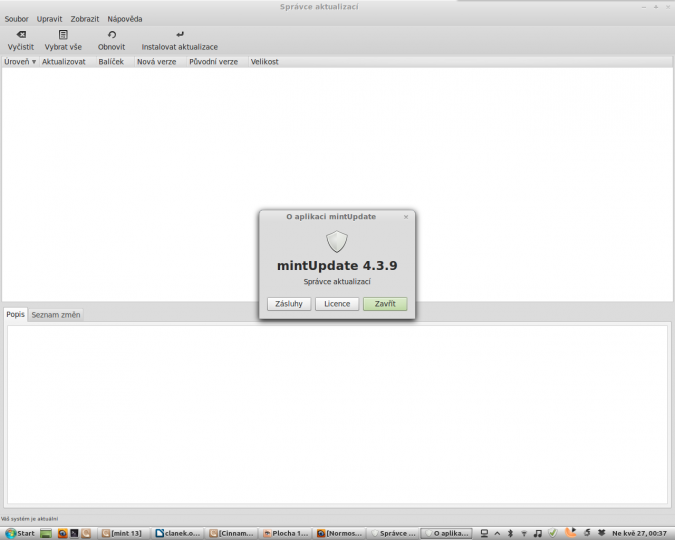Click the taskbar clock Ne kvě 27, 00:37
The height and width of the screenshot is (540, 675).
639,534
